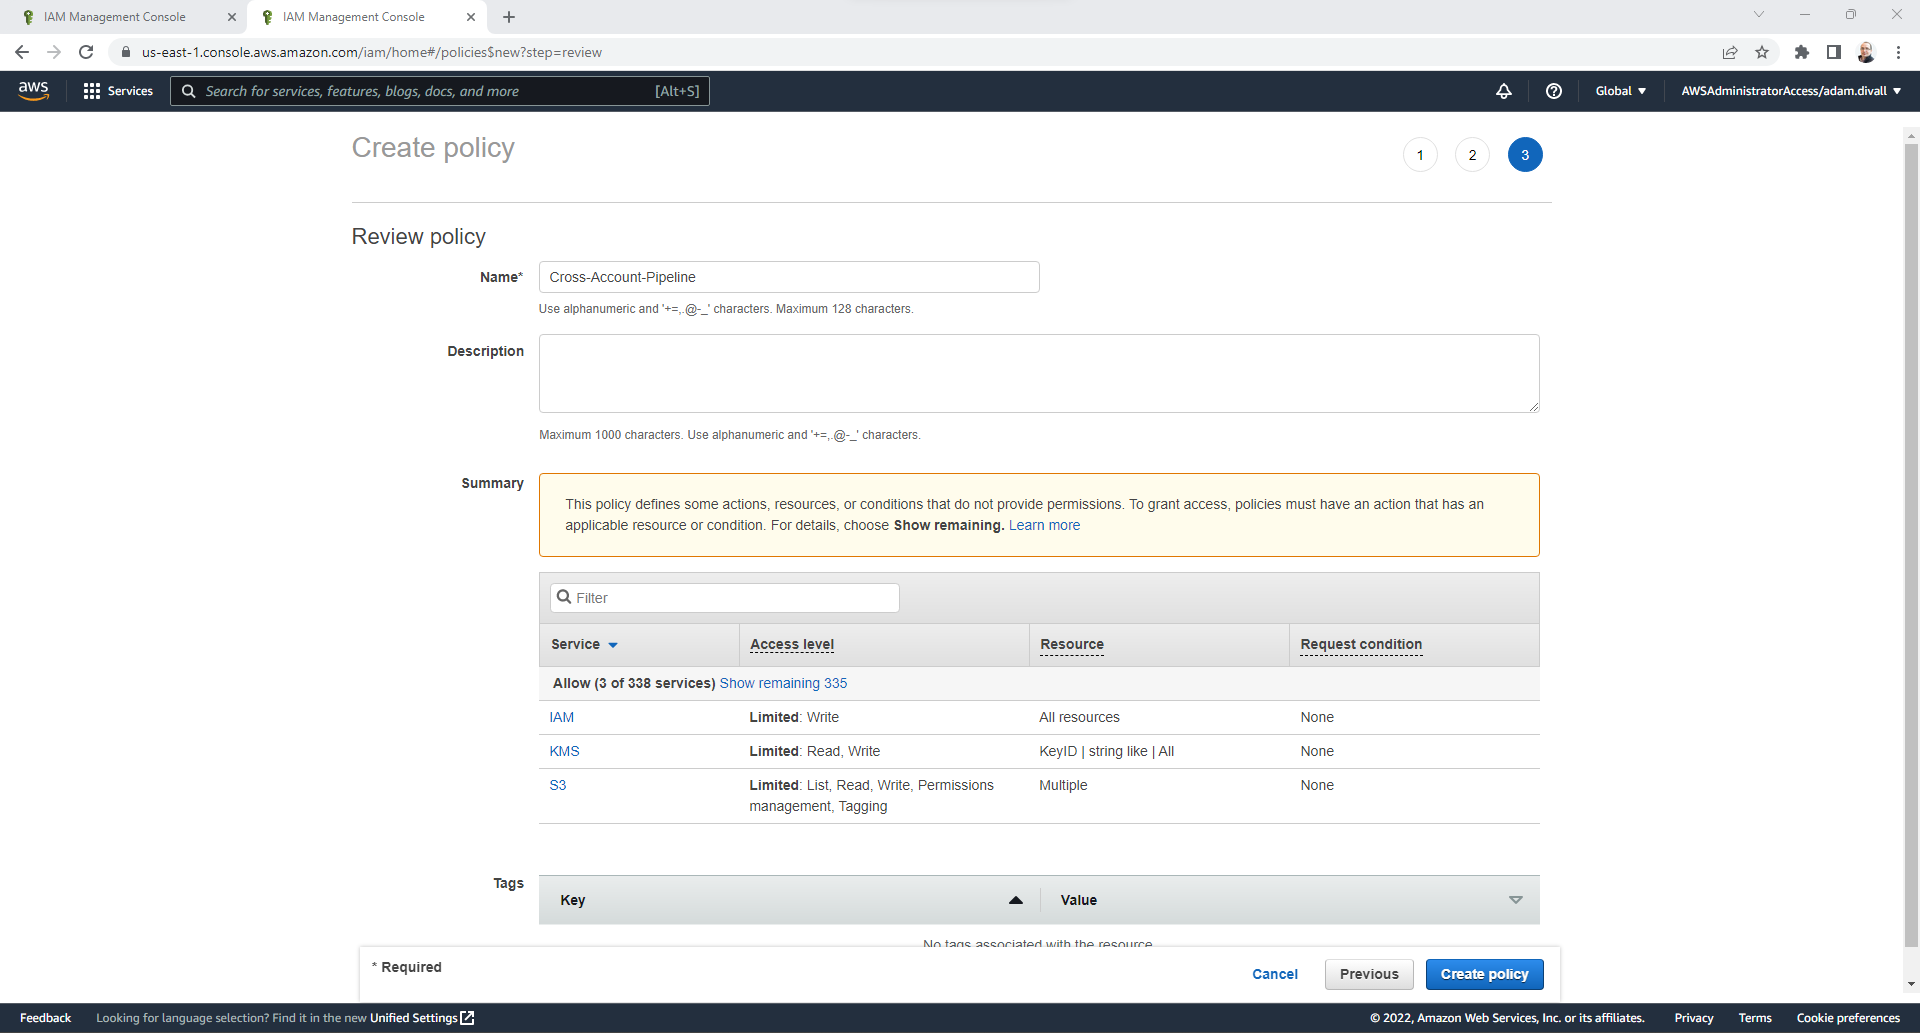Open the notifications bell

click(x=1503, y=91)
